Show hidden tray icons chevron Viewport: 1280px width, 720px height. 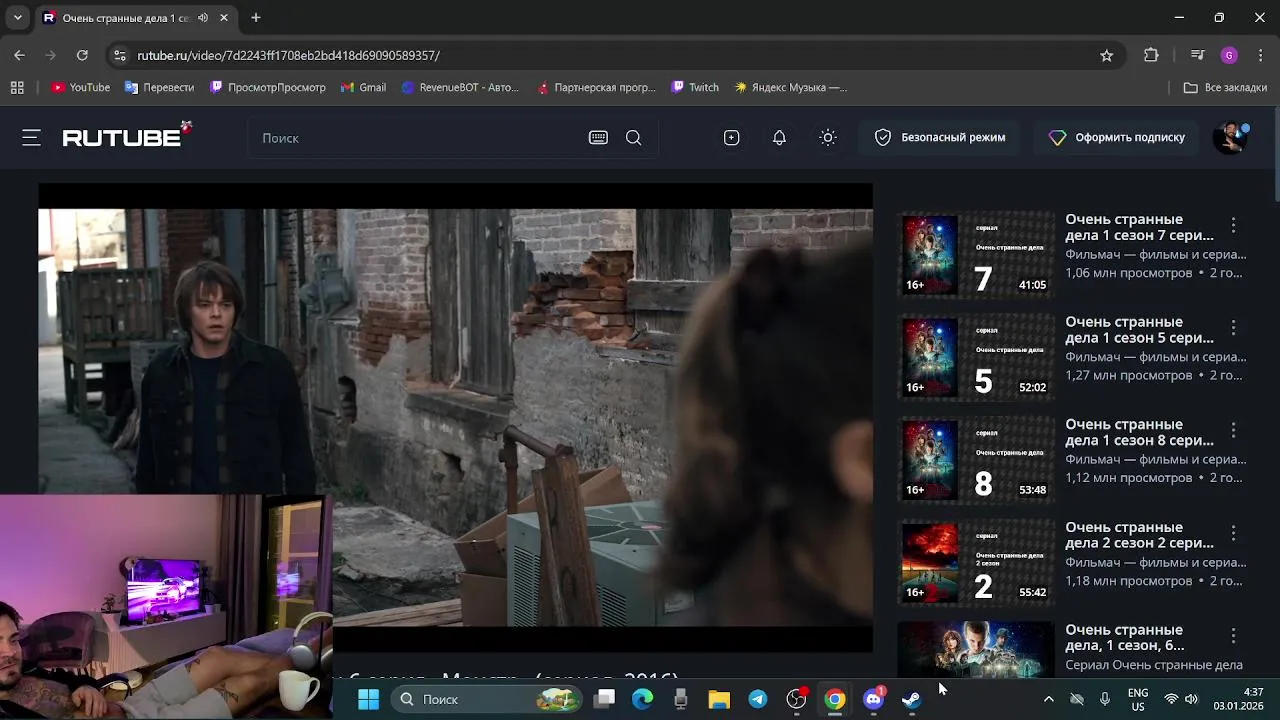pos(1048,699)
